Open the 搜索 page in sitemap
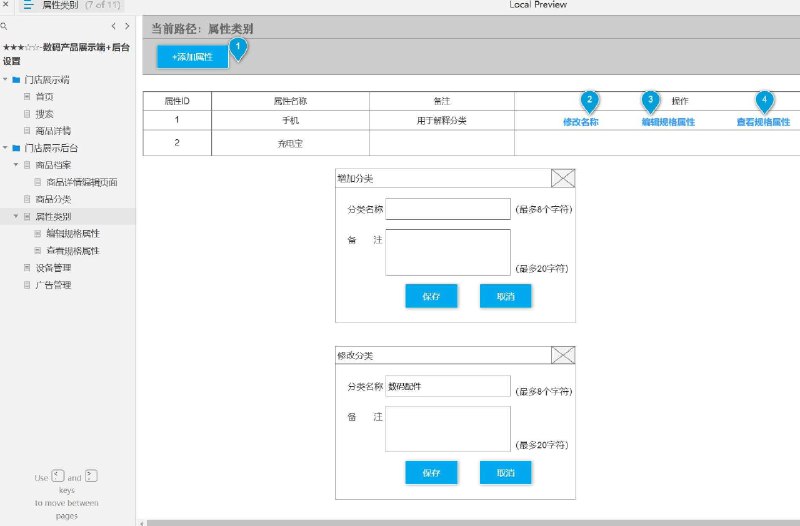800x526 pixels. [44, 114]
